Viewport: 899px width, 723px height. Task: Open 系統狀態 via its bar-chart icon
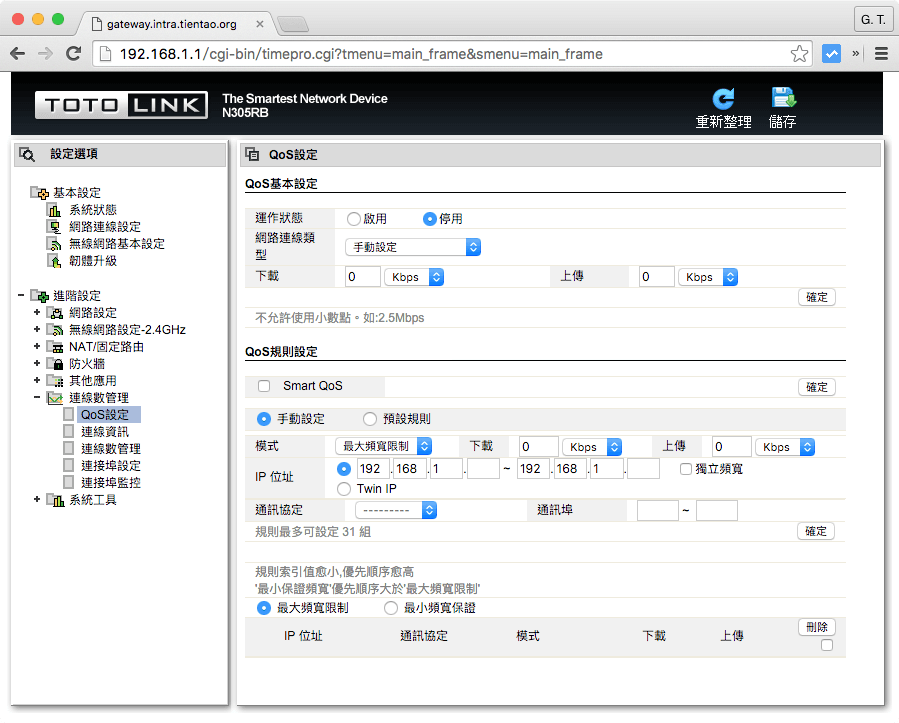pos(53,210)
